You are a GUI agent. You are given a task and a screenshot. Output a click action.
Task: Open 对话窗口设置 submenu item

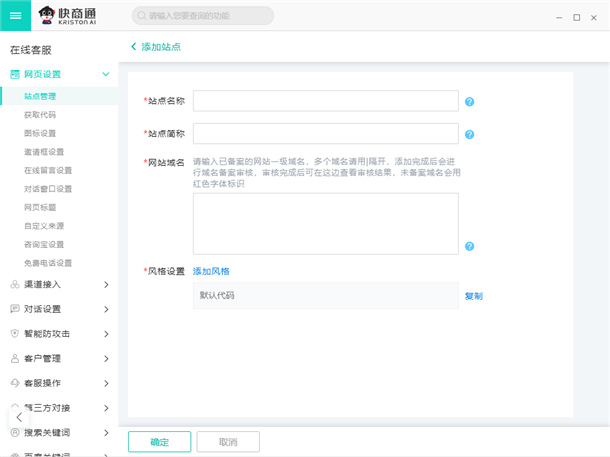[x=47, y=189]
